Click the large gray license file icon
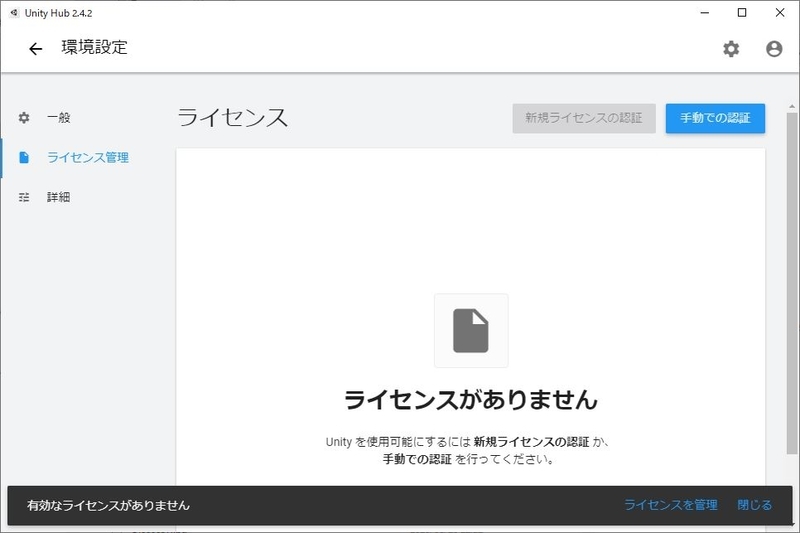The image size is (800, 533). [x=470, y=331]
